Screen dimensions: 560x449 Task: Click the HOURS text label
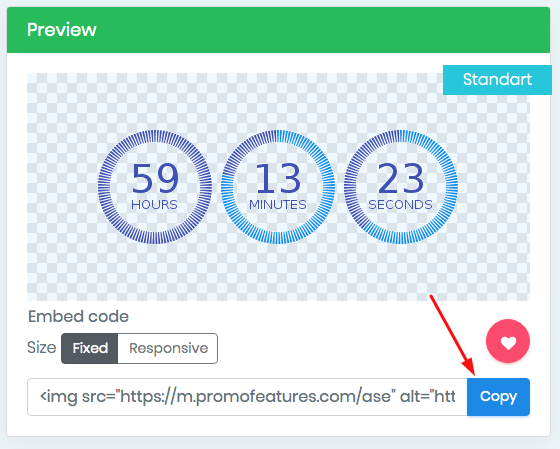(x=154, y=205)
